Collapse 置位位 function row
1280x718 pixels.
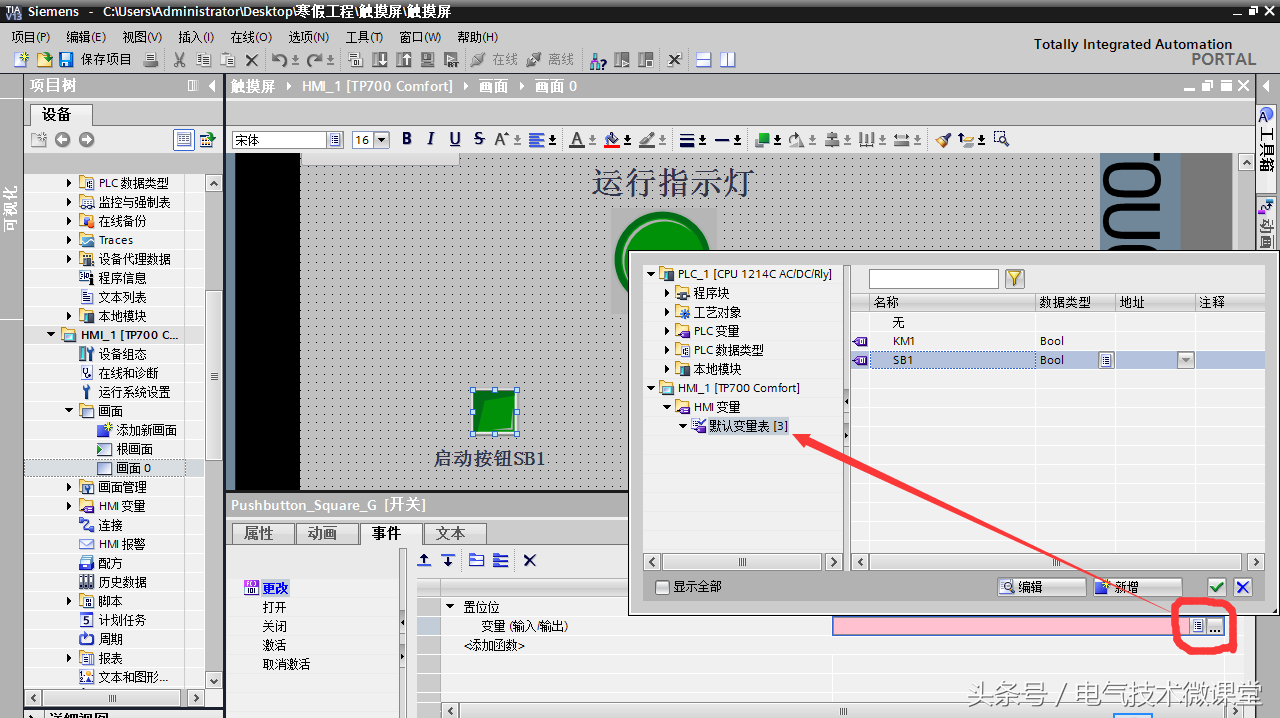tap(450, 607)
